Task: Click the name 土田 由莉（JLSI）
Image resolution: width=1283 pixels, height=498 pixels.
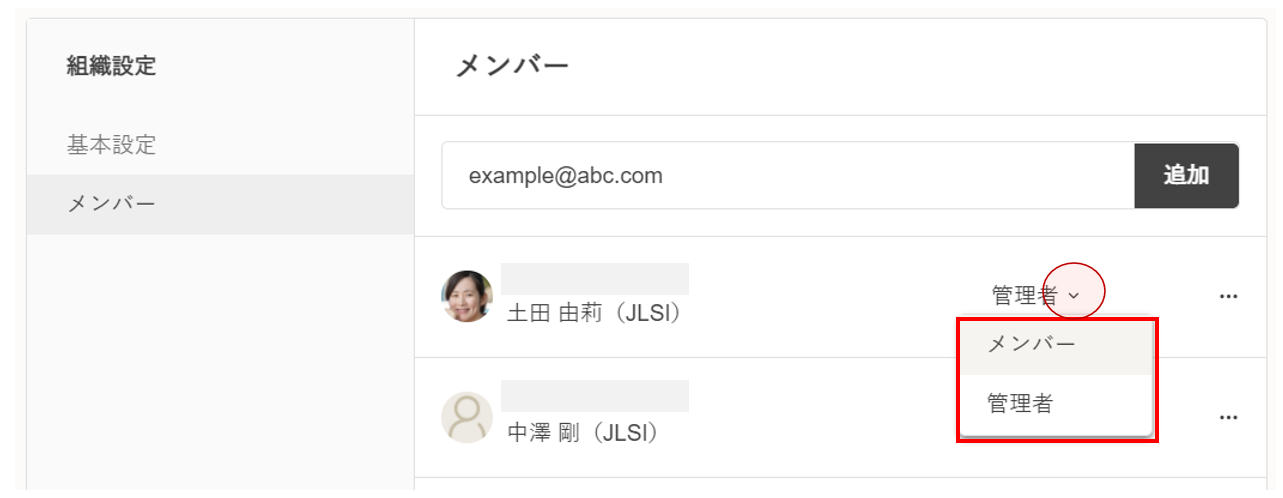Action: [595, 314]
